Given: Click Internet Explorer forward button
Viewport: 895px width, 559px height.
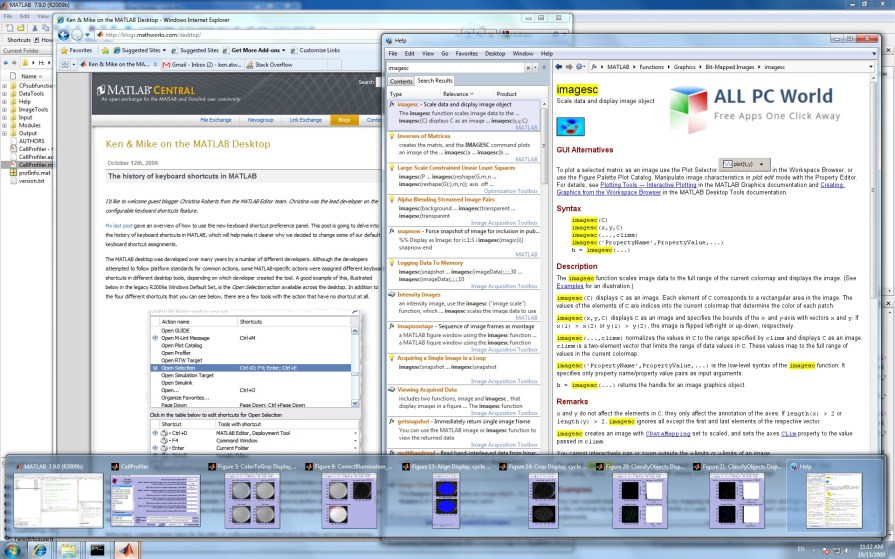Looking at the screenshot, I should click(x=77, y=35).
